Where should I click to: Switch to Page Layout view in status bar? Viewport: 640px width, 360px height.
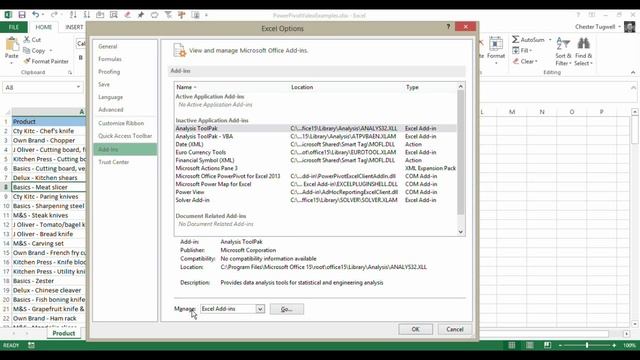pos(529,345)
